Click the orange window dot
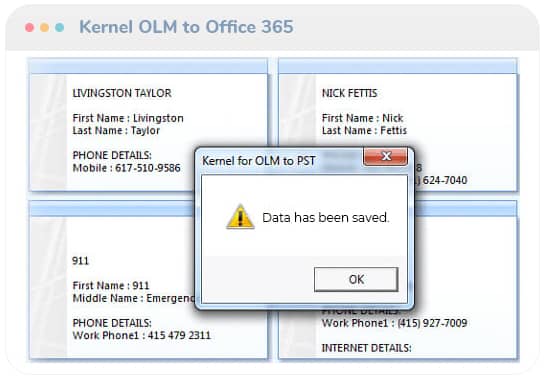Image resolution: width=545 pixels, height=380 pixels. (44, 27)
